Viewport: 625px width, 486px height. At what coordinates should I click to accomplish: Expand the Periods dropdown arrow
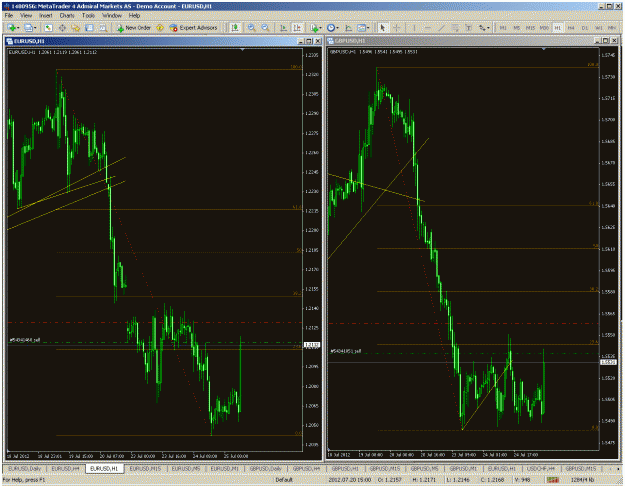point(337,28)
